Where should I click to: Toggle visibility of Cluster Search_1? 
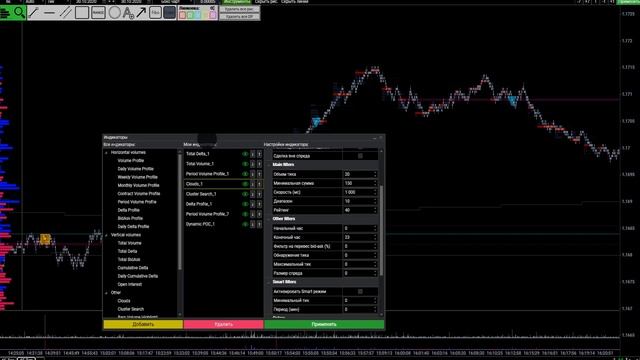[x=245, y=194]
